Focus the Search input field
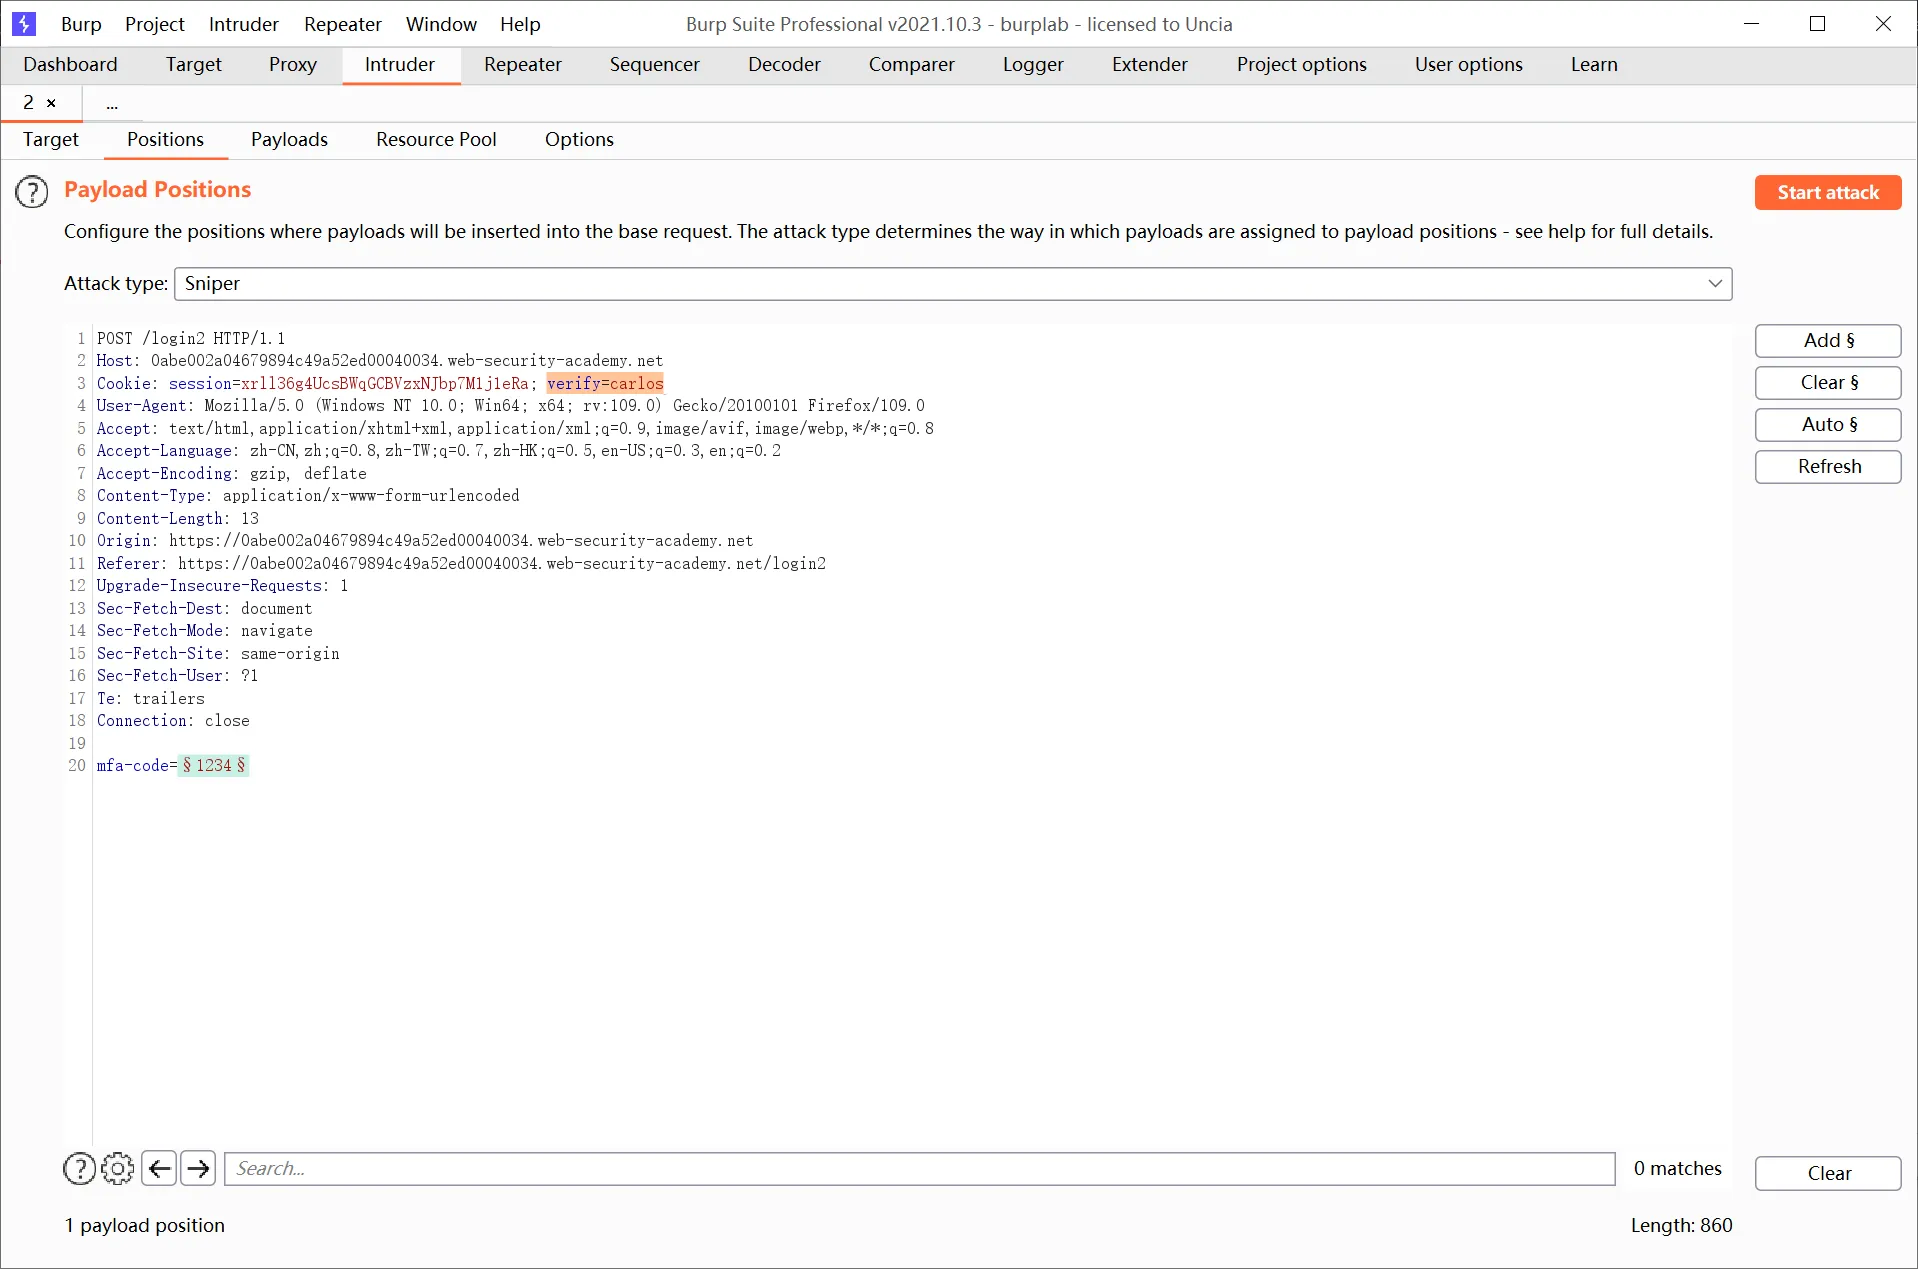The image size is (1918, 1269). point(920,1168)
